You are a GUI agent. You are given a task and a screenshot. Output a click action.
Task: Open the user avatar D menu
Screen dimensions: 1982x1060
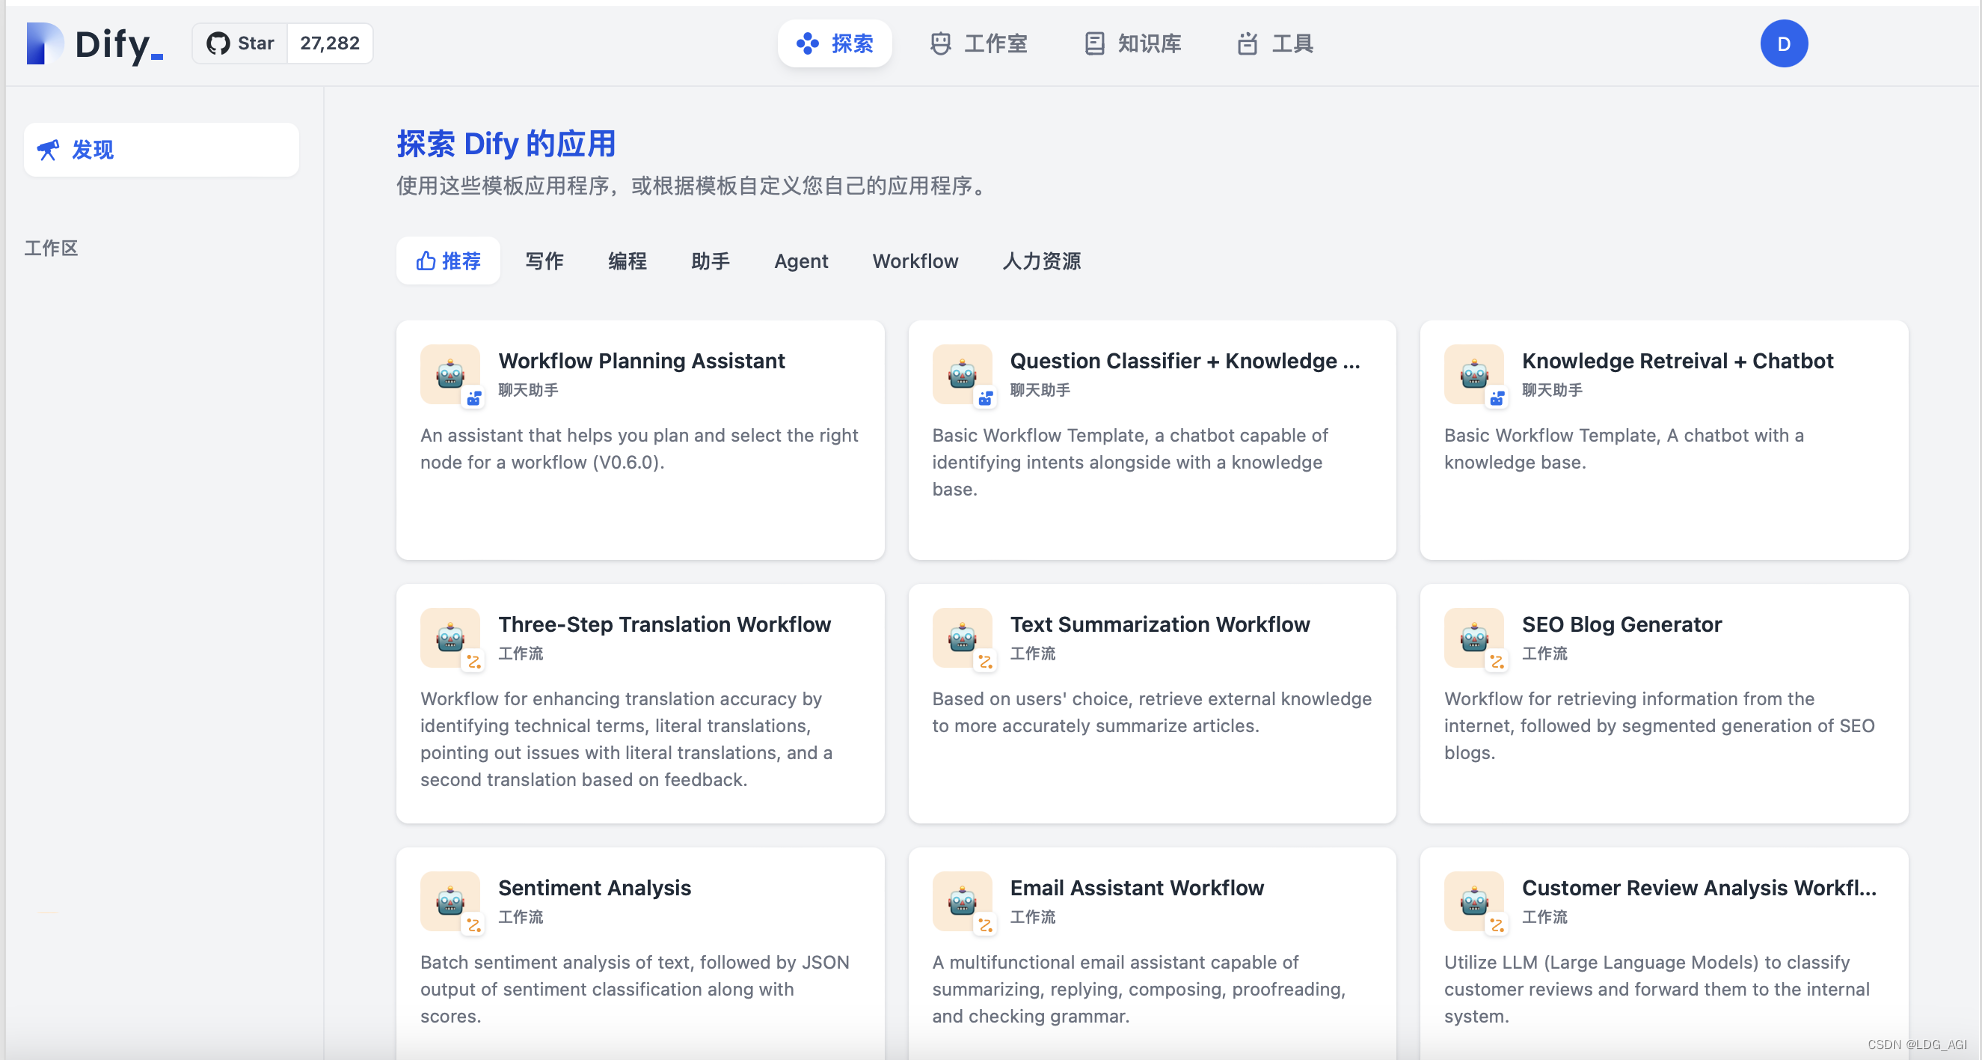(x=1784, y=44)
